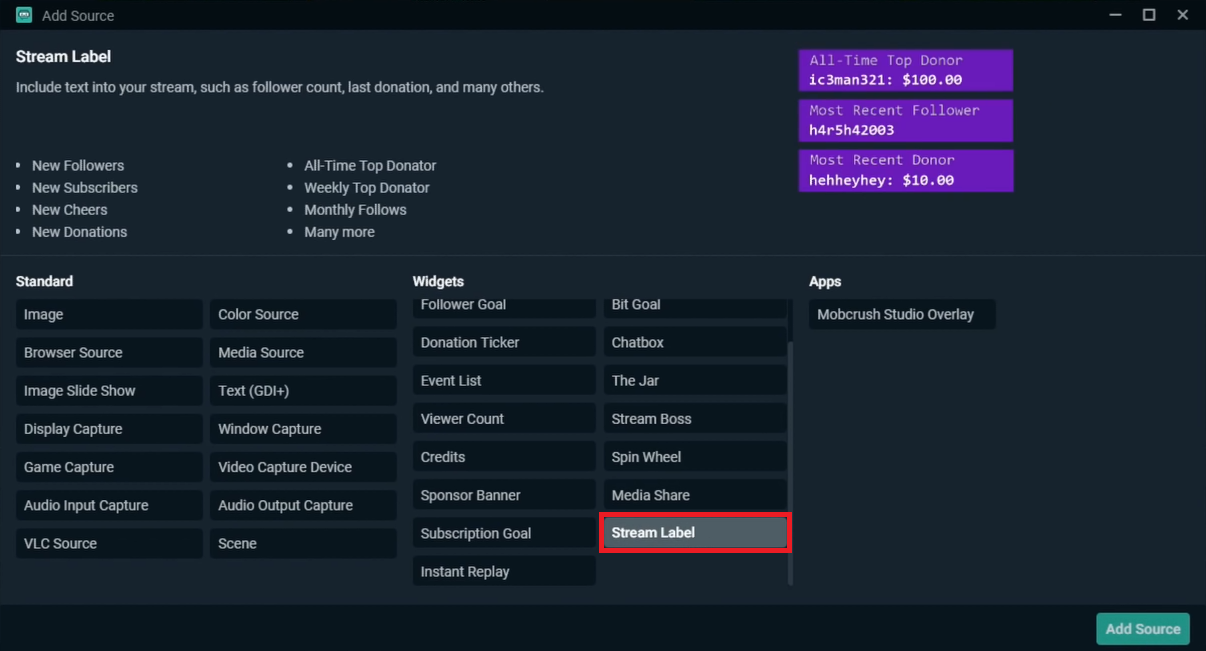Choose Video Capture Device
Image resolution: width=1206 pixels, height=651 pixels.
tap(303, 467)
